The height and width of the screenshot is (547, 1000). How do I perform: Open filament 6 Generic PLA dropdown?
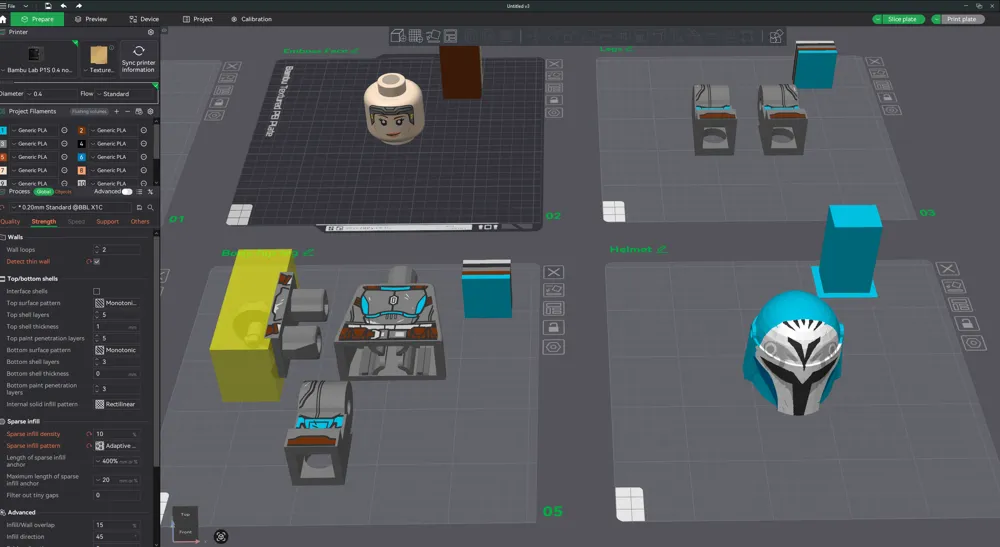click(112, 157)
